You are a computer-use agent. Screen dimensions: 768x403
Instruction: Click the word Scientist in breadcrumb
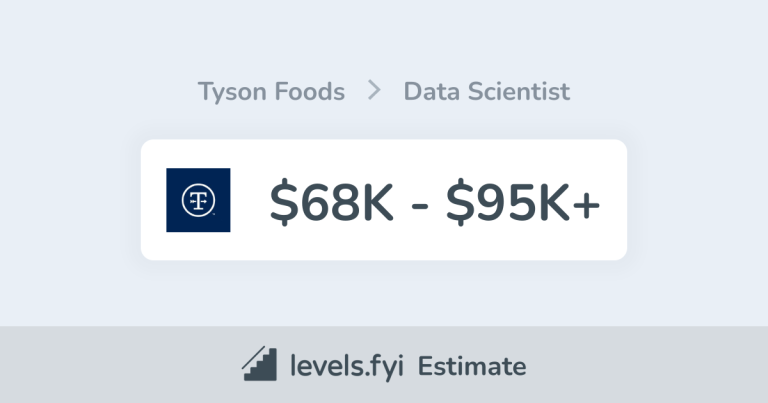coord(519,92)
